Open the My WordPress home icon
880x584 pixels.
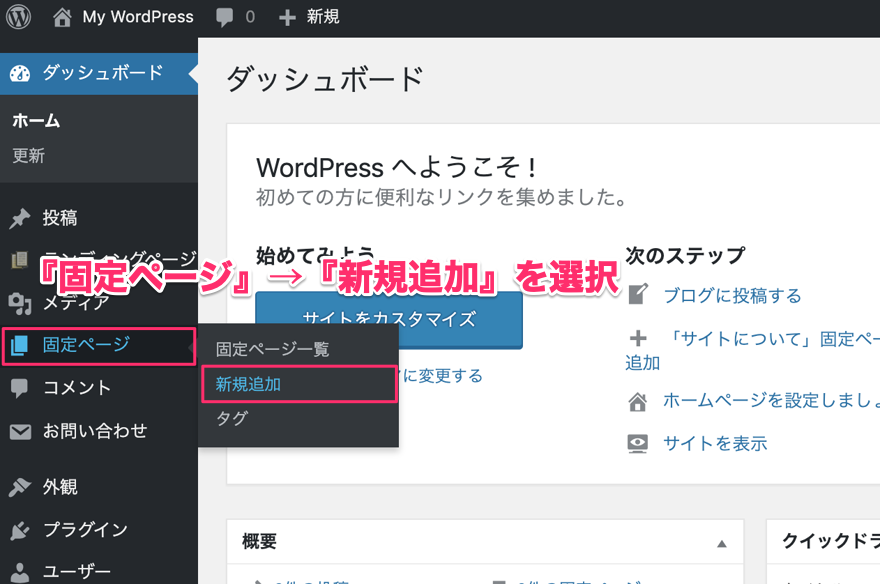click(x=62, y=17)
